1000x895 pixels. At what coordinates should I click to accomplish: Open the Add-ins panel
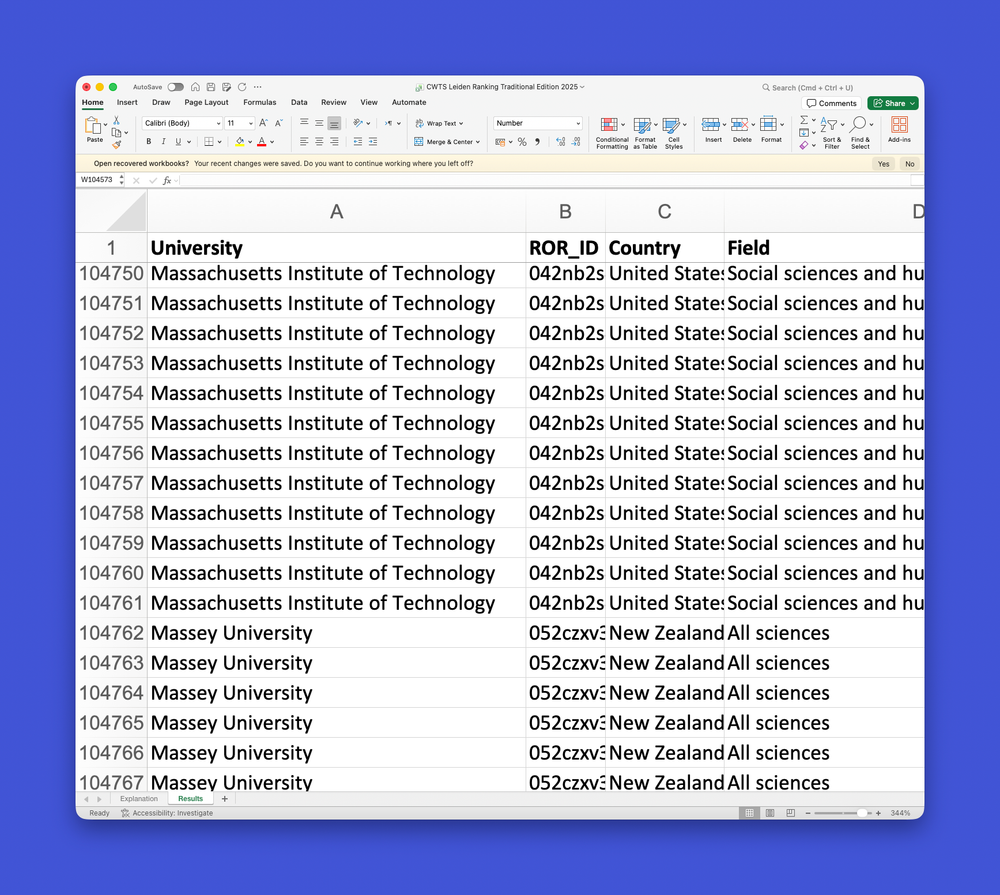click(899, 129)
